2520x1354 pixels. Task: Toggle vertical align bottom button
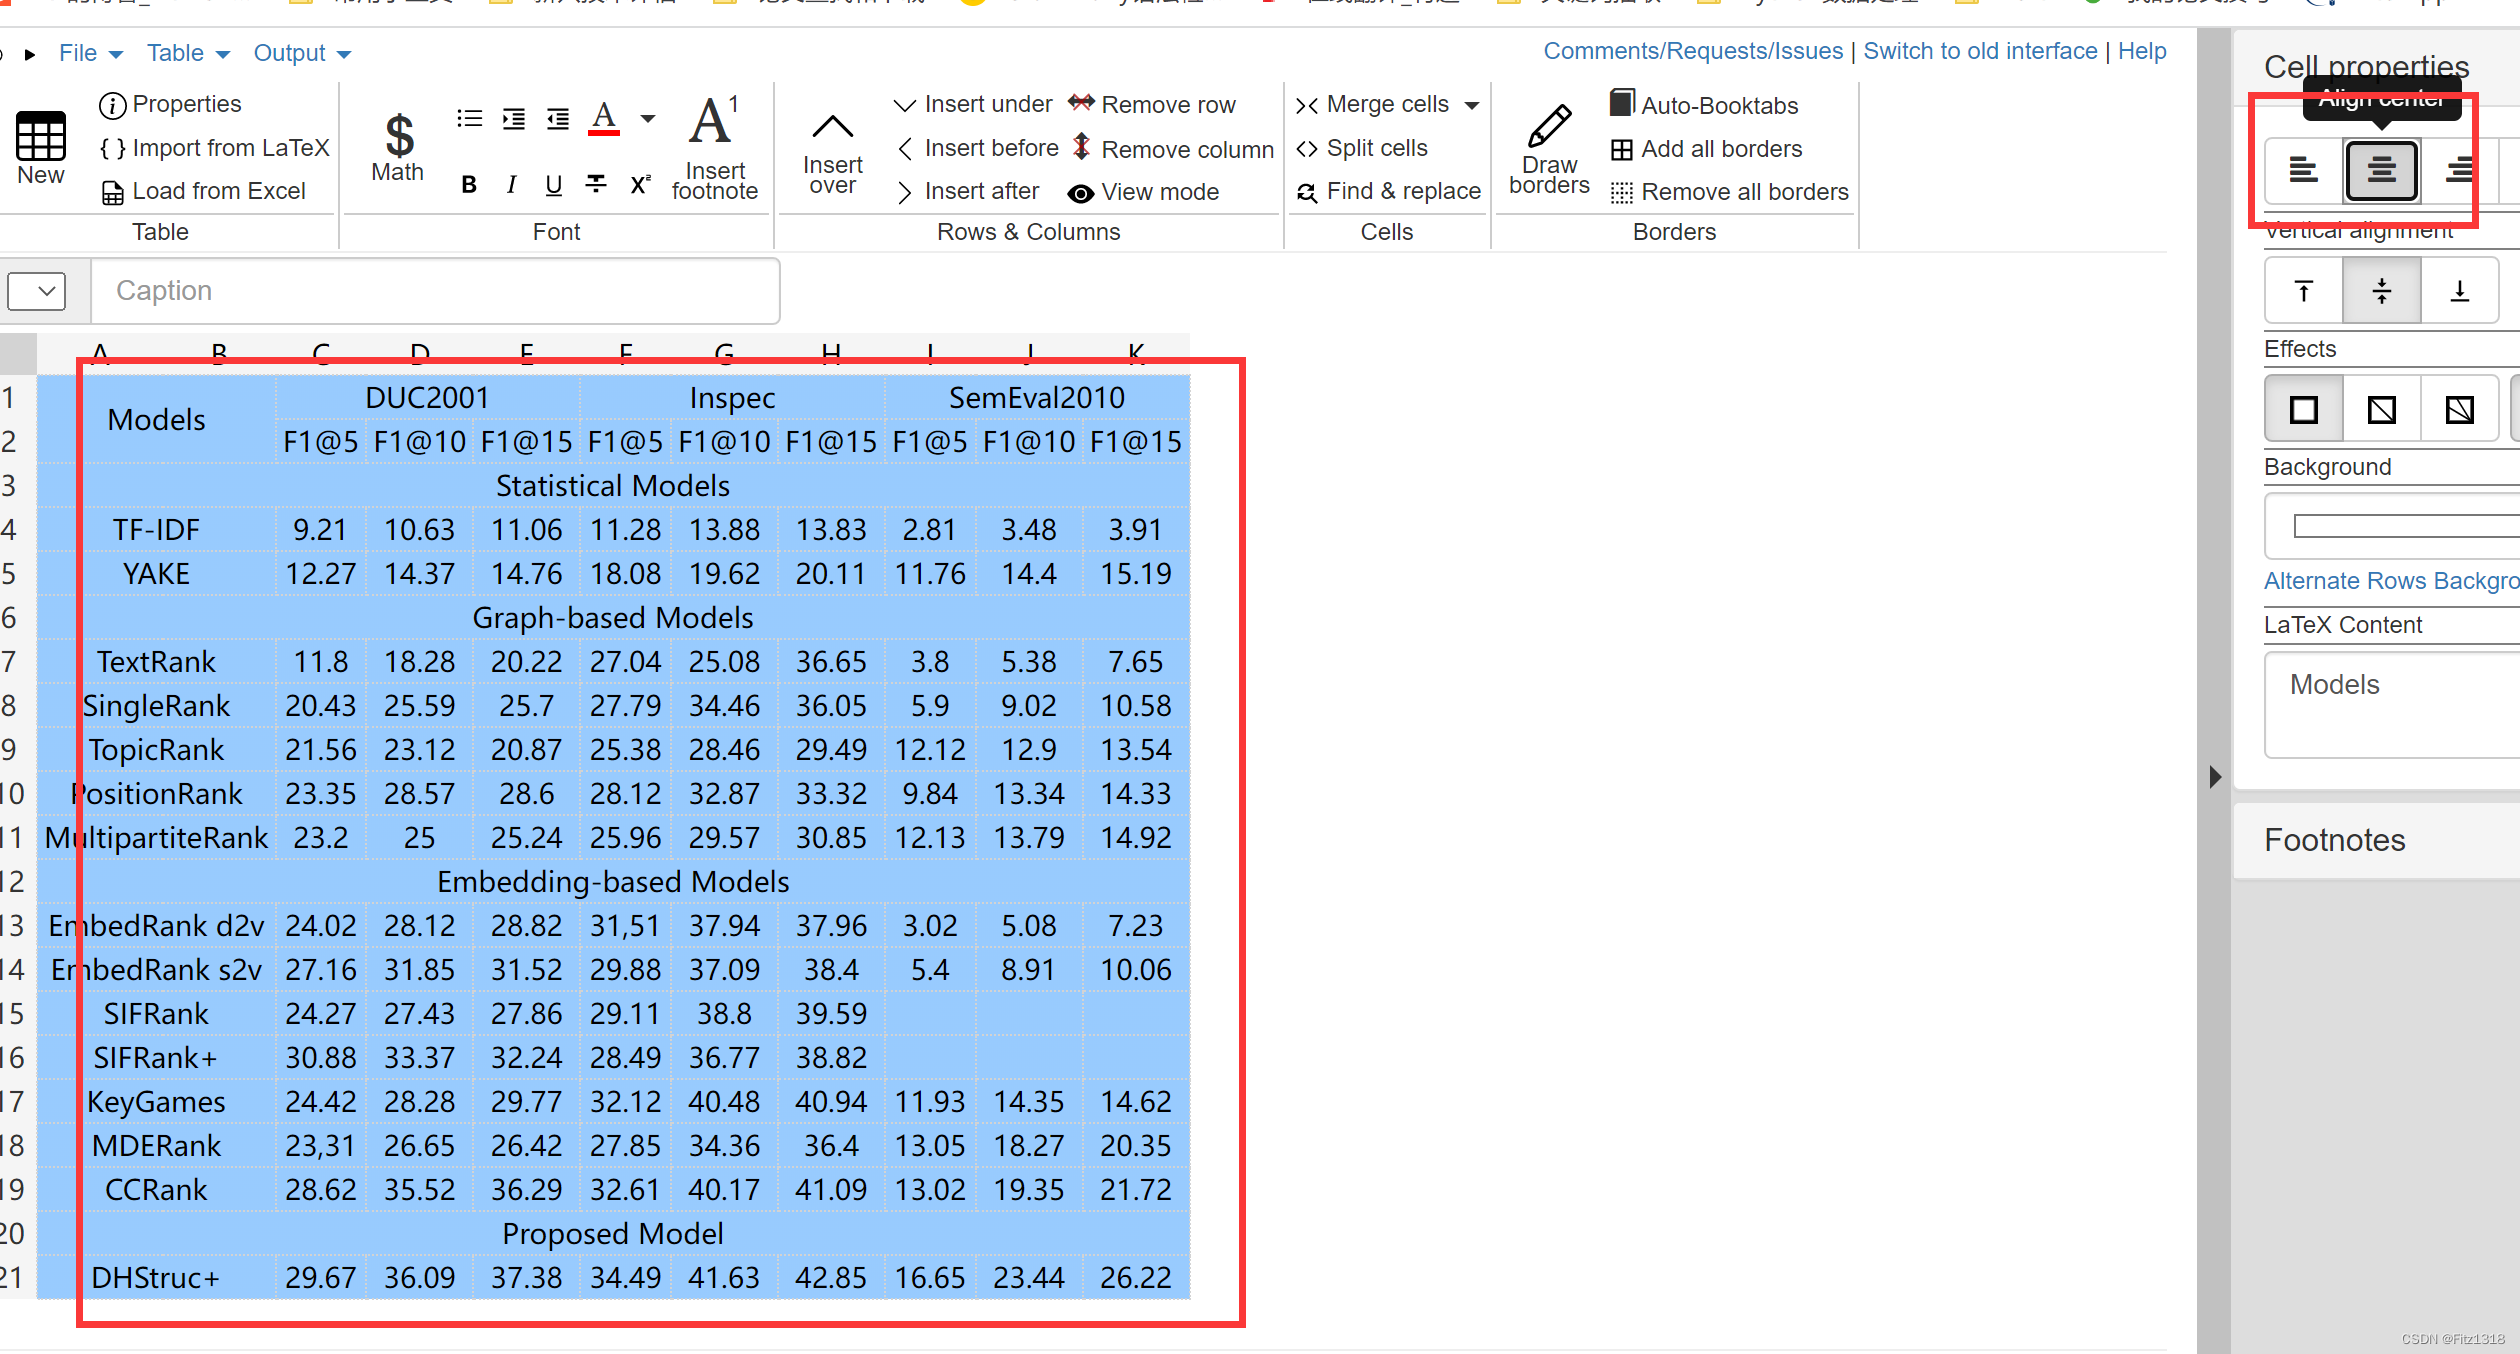click(2459, 291)
